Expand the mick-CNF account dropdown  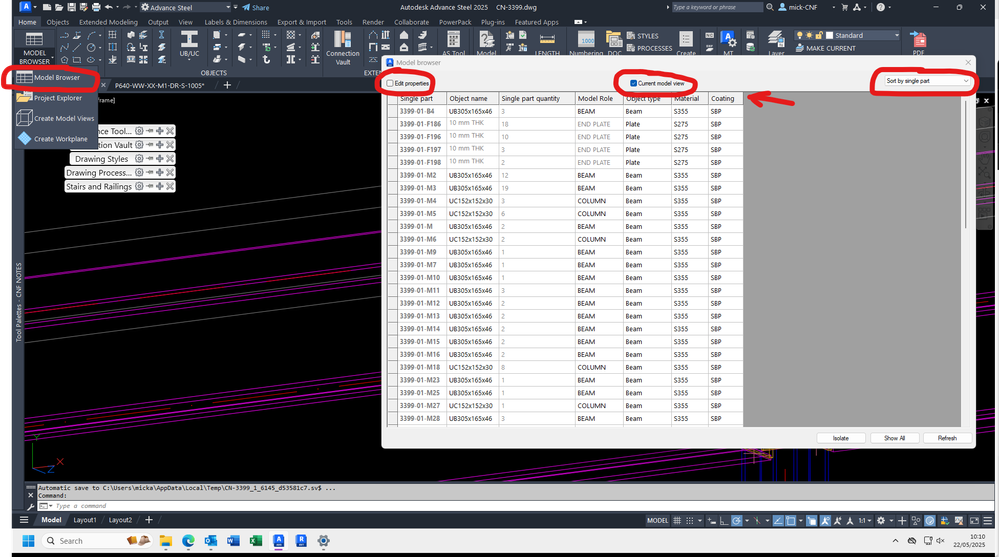[833, 8]
